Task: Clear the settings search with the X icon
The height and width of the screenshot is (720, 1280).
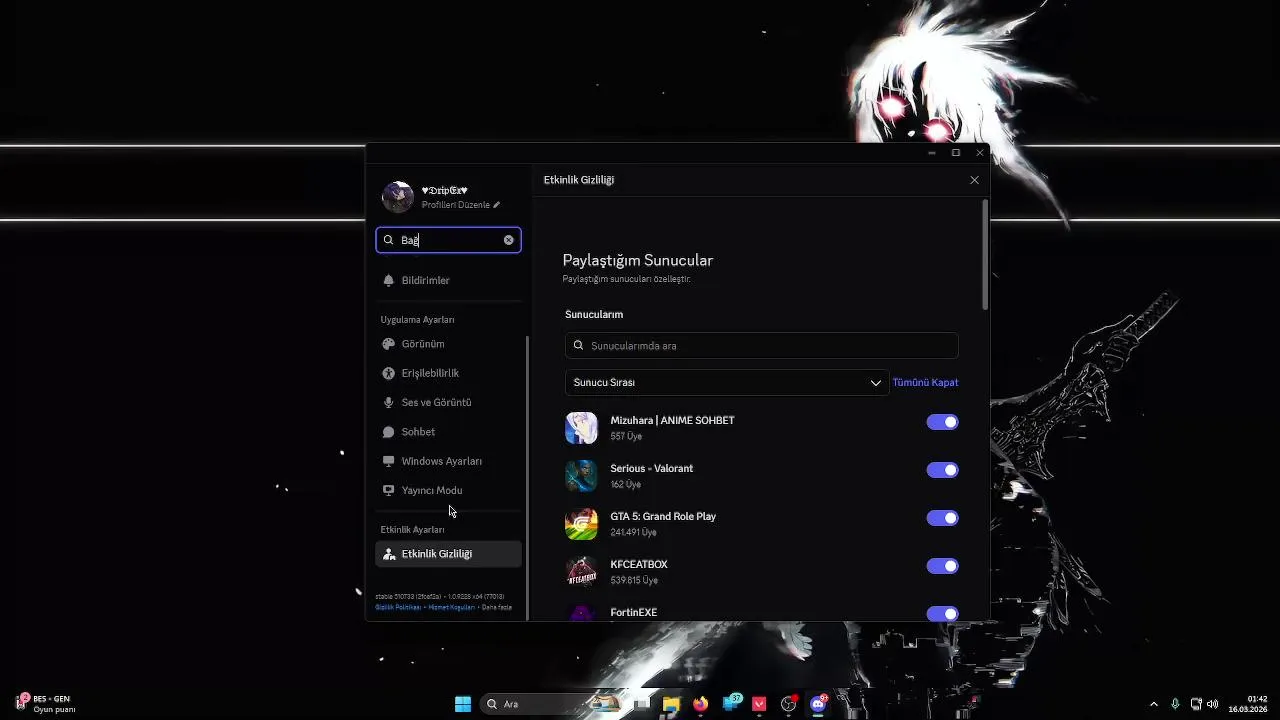Action: tap(508, 240)
